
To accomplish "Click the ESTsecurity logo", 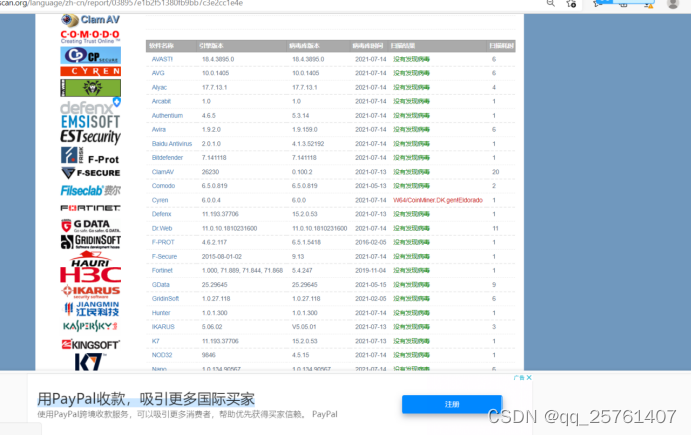I will 90,136.
